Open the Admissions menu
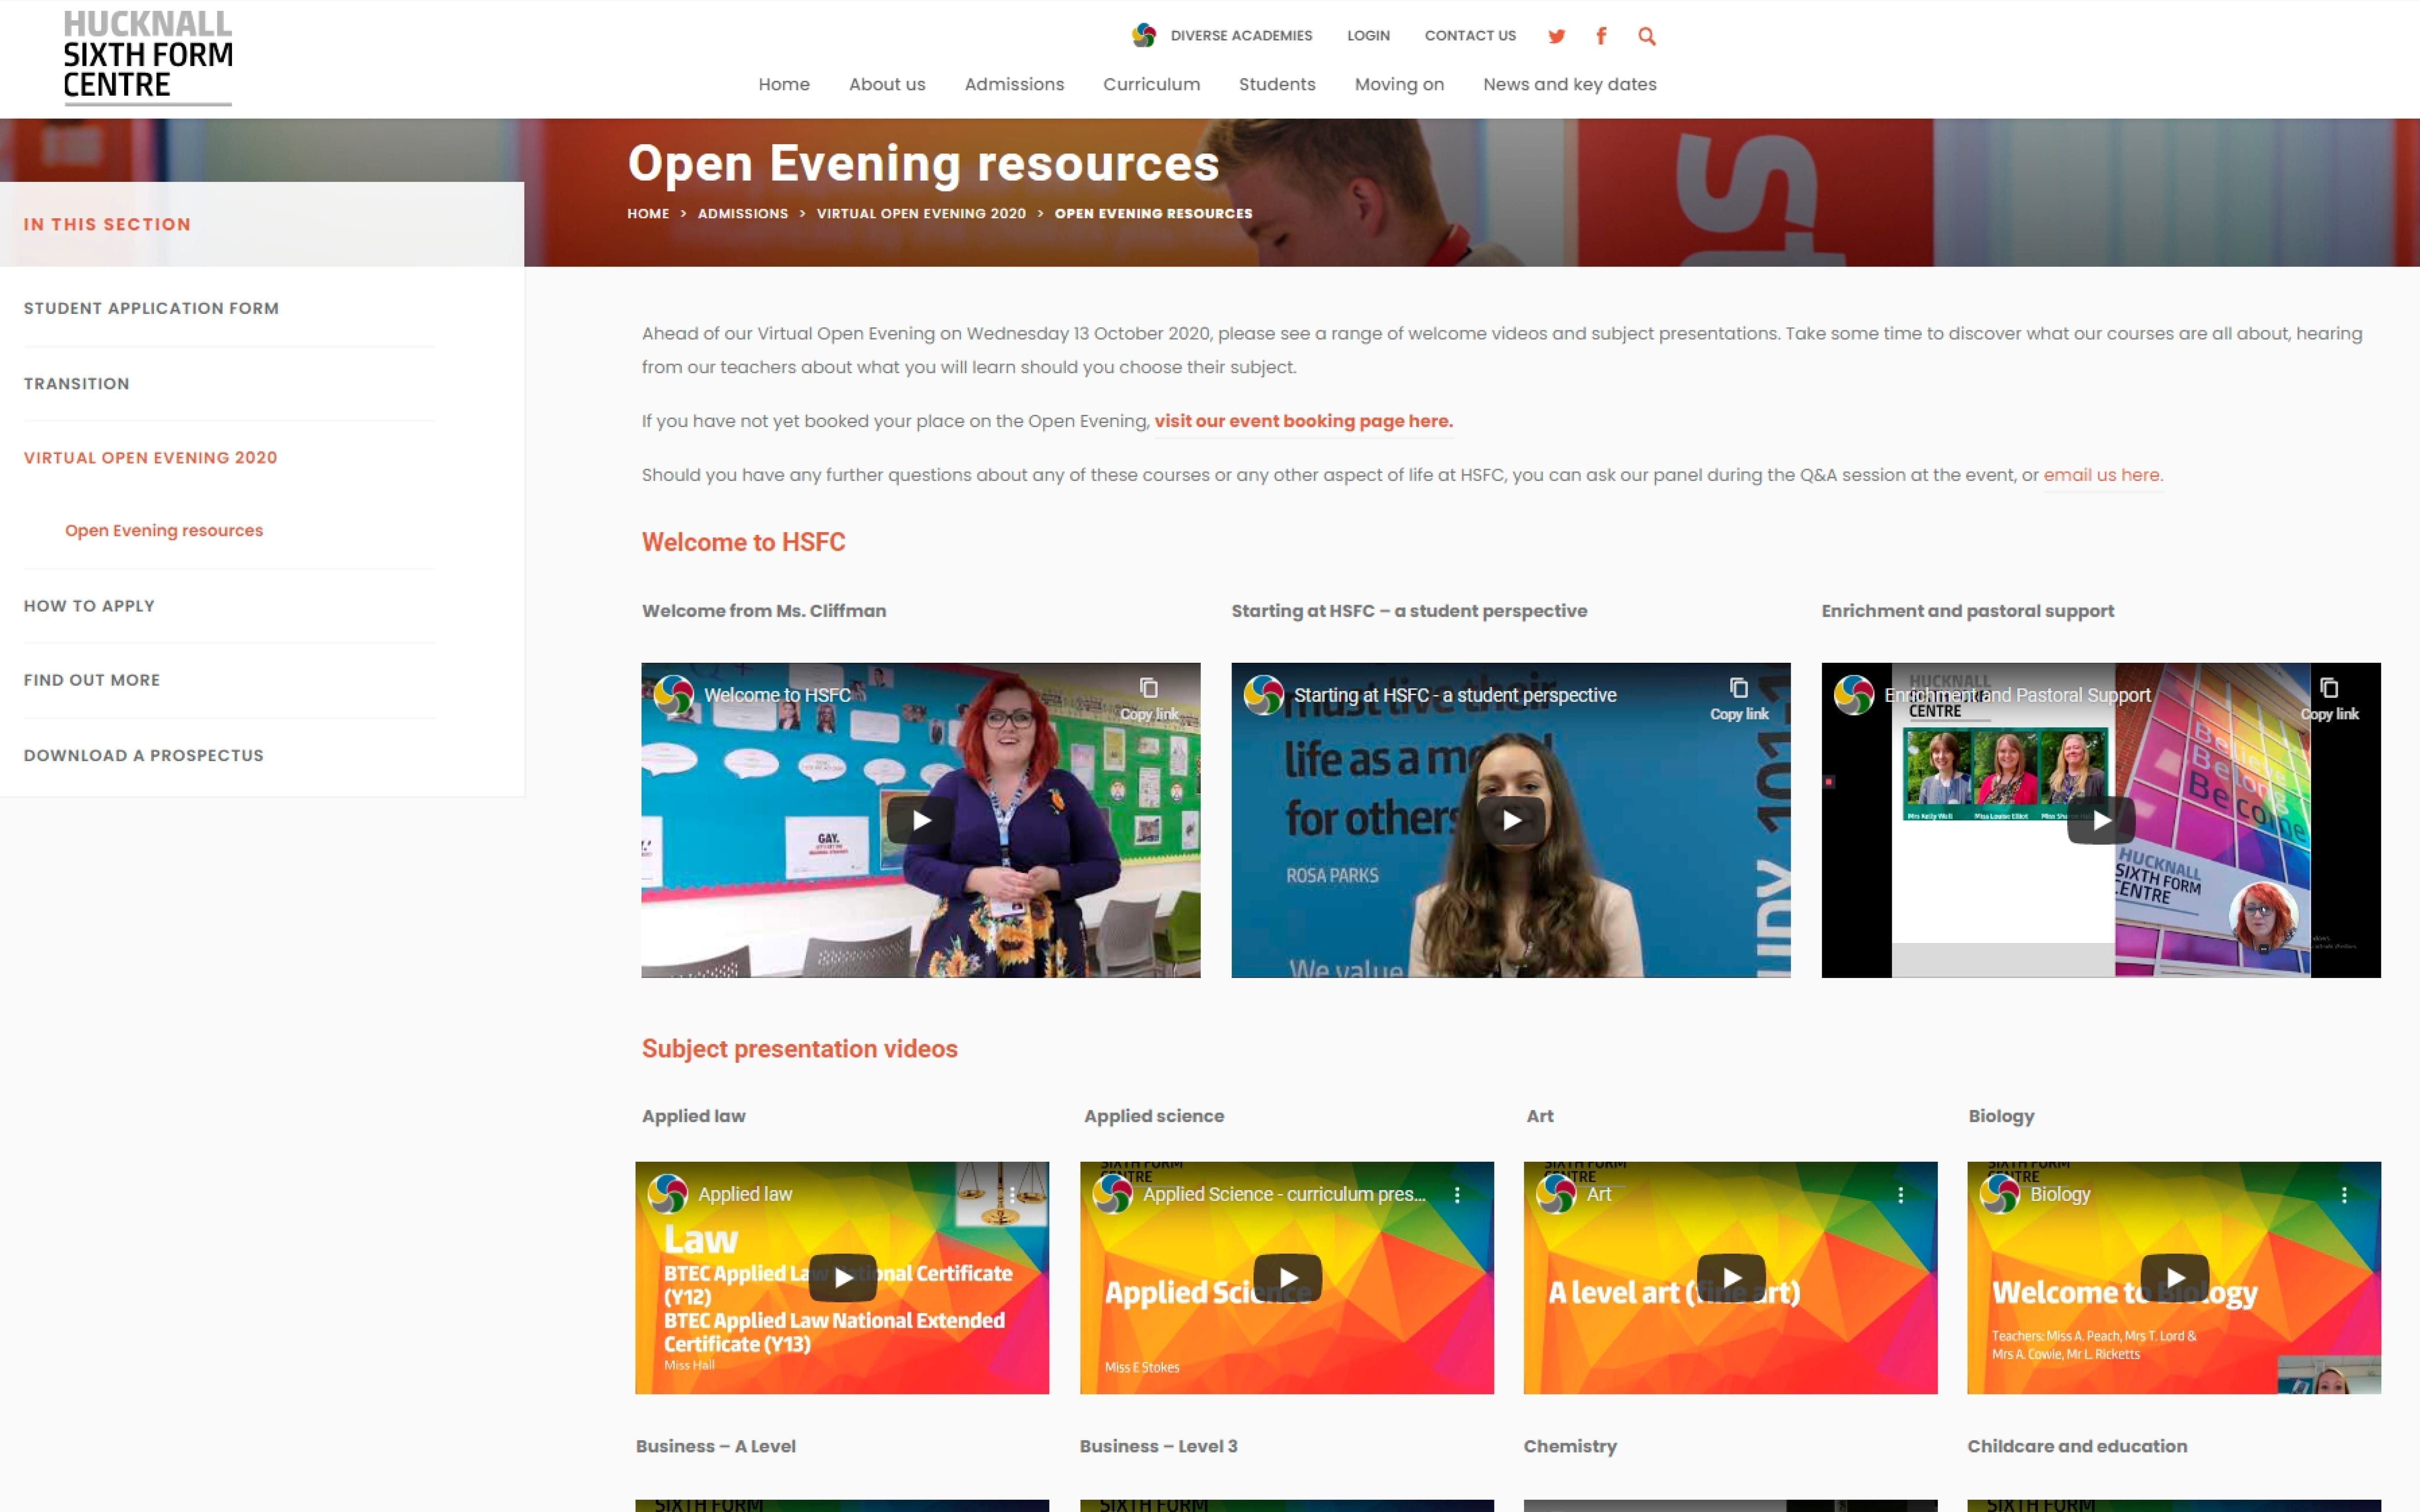This screenshot has width=2420, height=1512. [x=1014, y=84]
